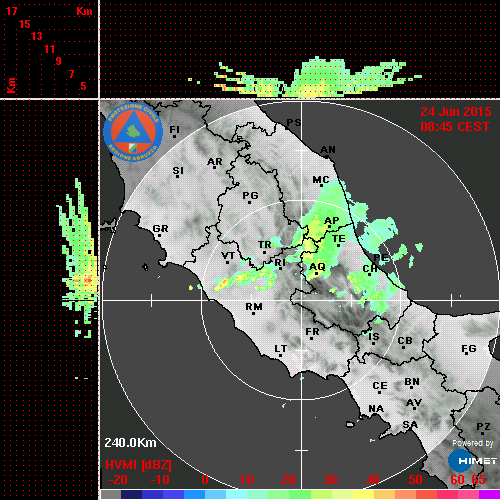The width and height of the screenshot is (500, 500).
Task: Select the NA city marker
Action: tap(376, 409)
